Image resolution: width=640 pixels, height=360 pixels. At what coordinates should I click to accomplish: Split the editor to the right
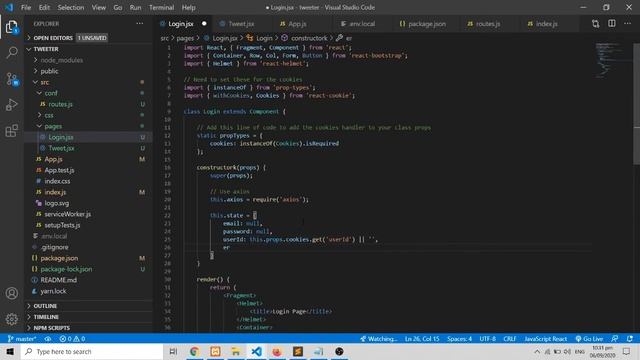(611, 24)
